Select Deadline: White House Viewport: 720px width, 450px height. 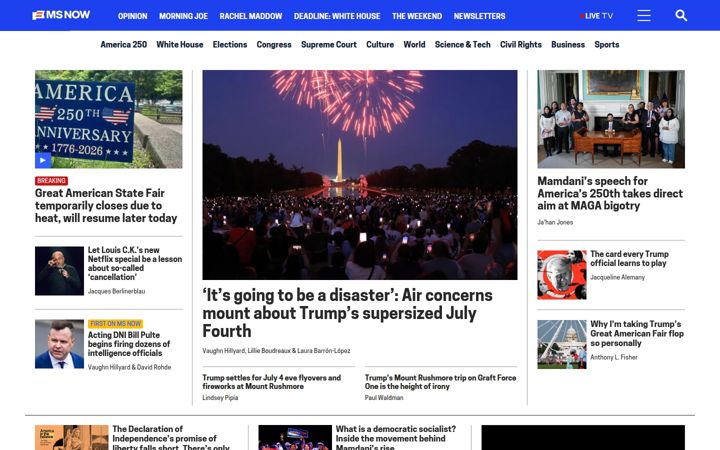point(337,16)
